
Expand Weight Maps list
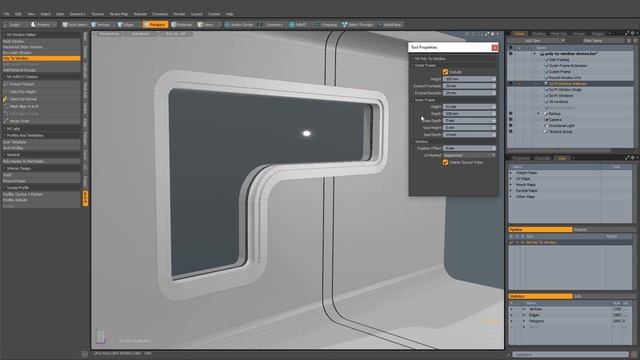[x=511, y=173]
